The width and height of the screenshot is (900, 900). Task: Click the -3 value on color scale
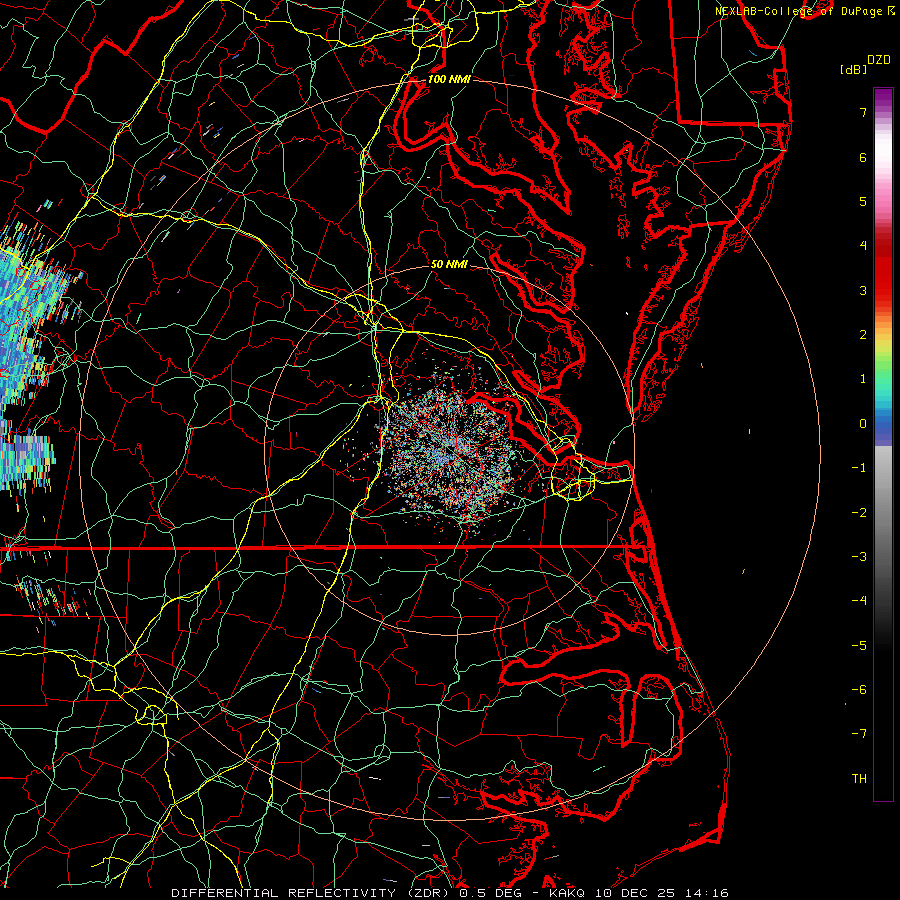point(859,557)
